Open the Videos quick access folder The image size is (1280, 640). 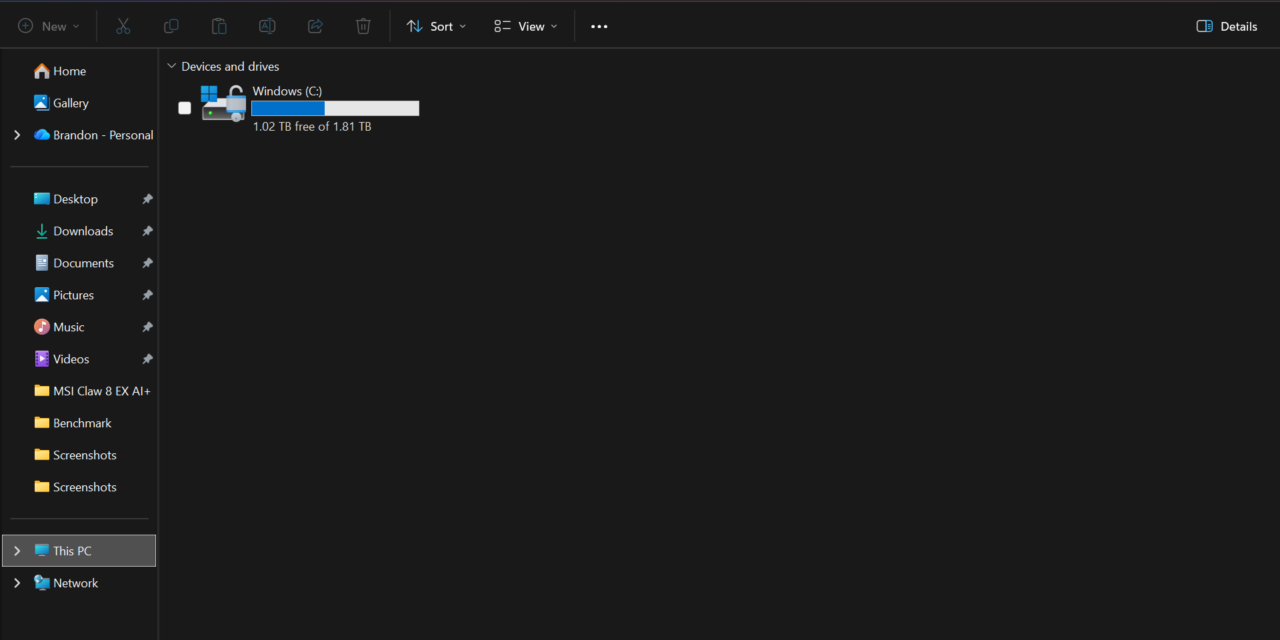click(61, 359)
